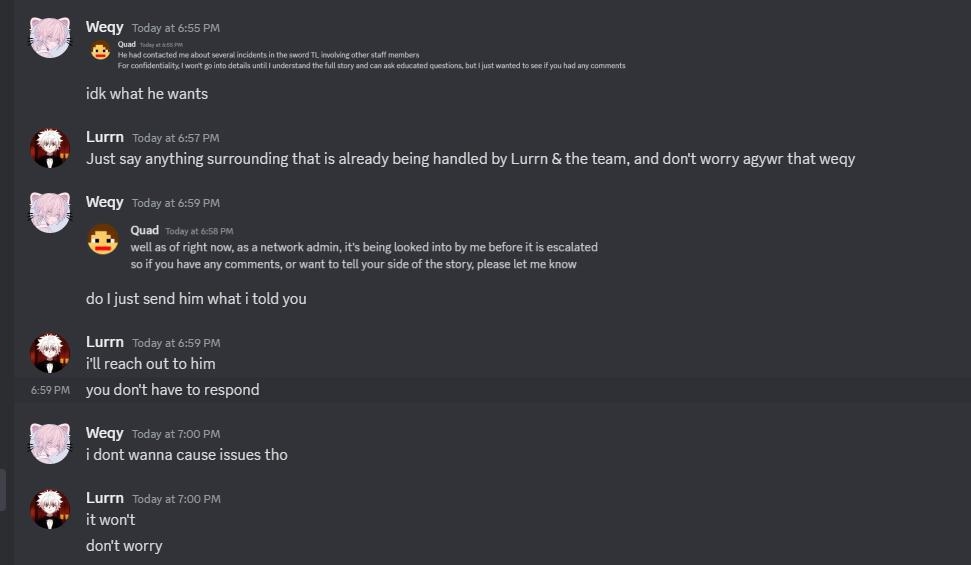Click Lurrn's avatar on the 6:59 PM message

click(50, 352)
